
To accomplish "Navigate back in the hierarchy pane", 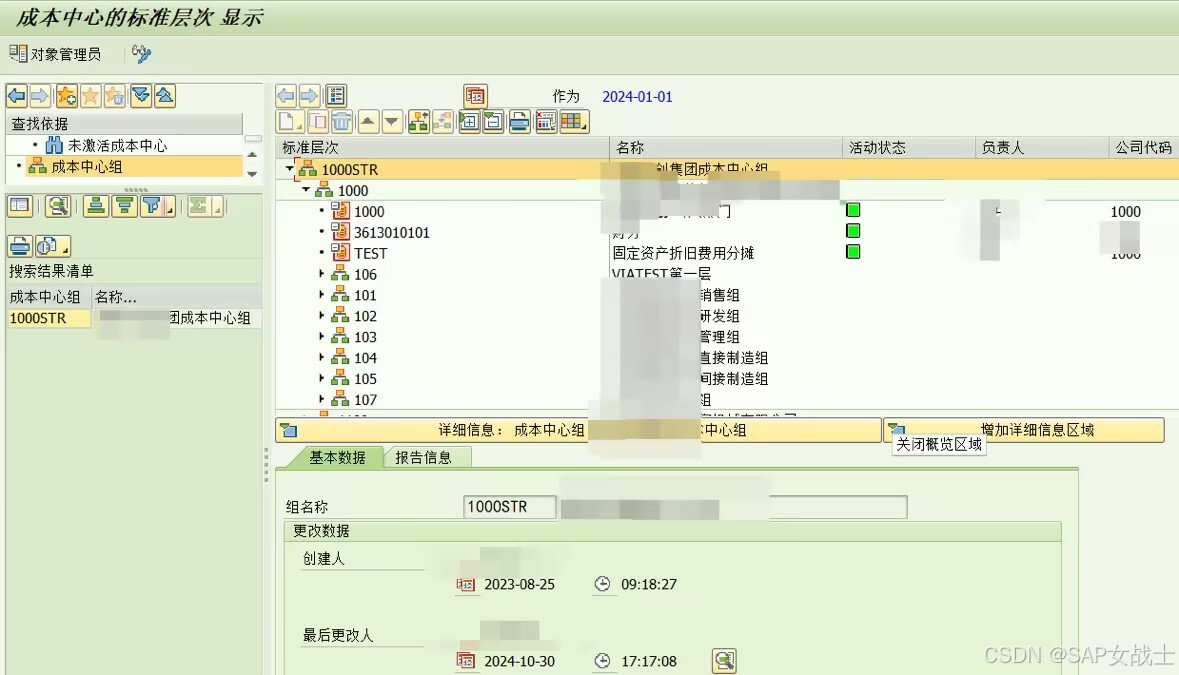I will click(286, 96).
